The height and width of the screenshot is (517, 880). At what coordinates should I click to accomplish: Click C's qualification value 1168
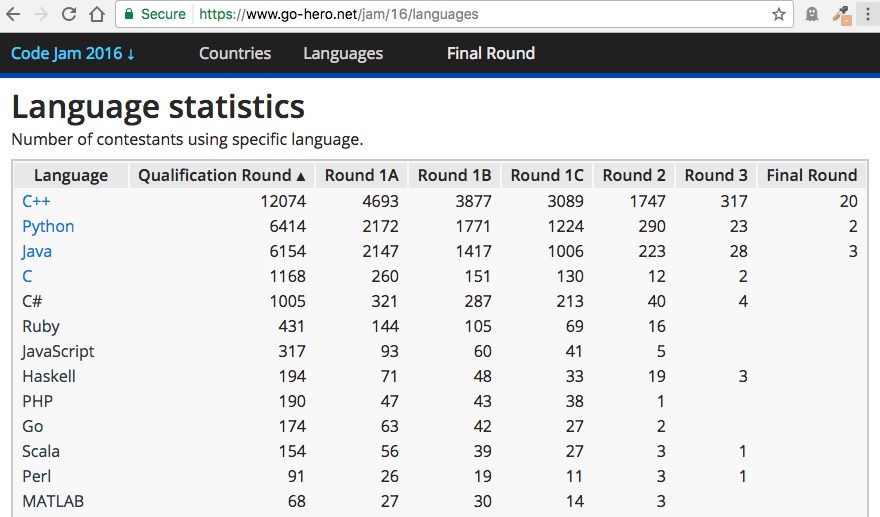click(x=287, y=276)
